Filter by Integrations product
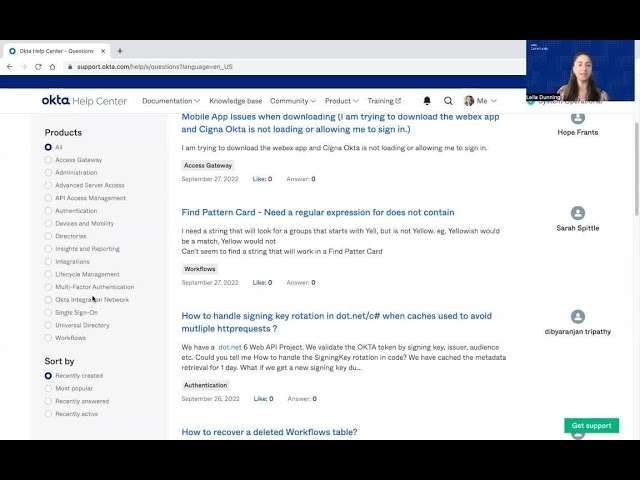640x480 pixels. pyautogui.click(x=48, y=261)
